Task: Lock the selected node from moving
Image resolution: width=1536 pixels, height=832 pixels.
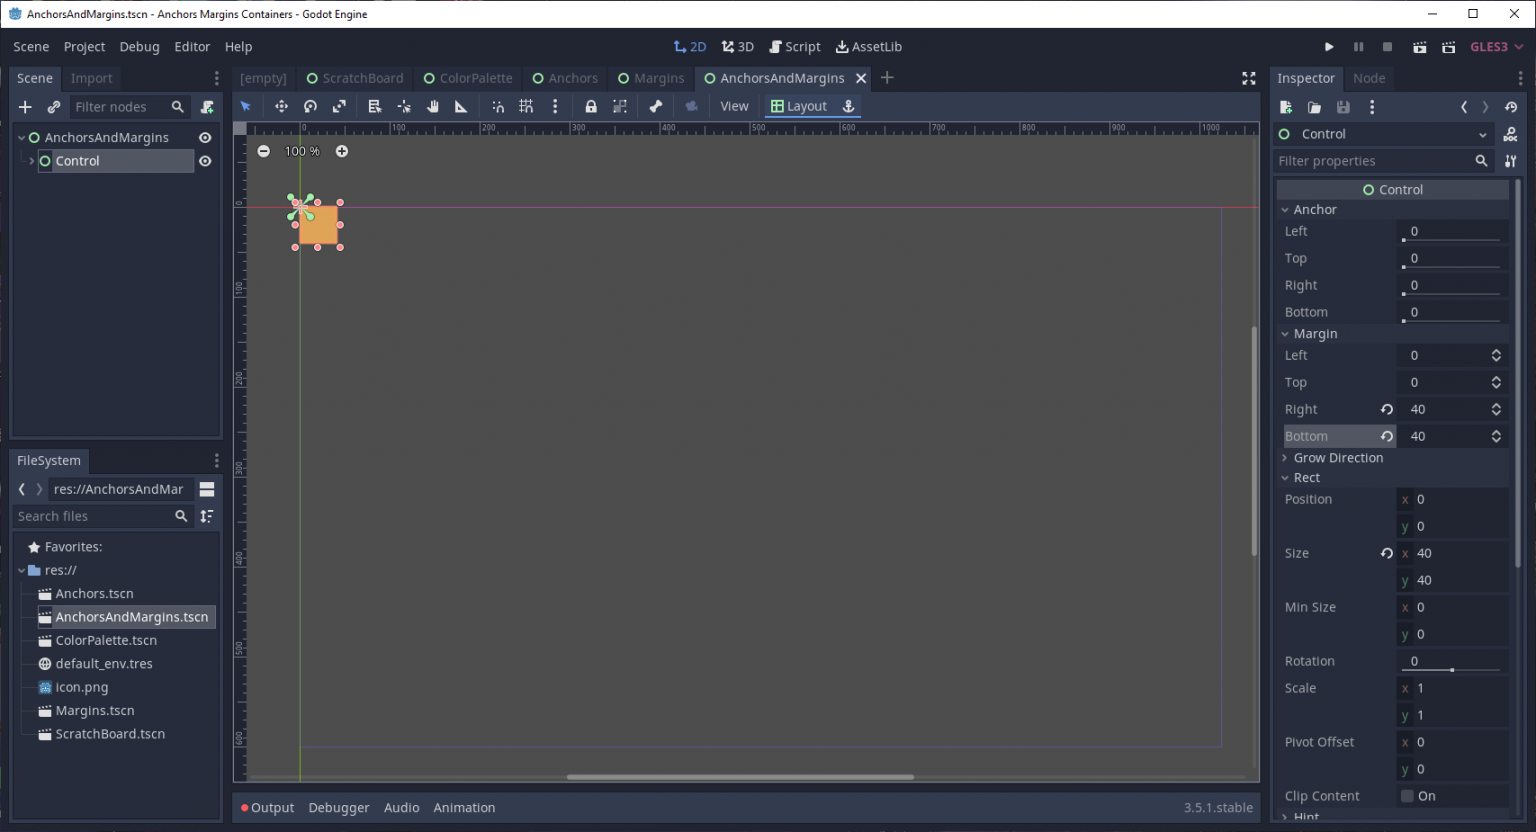Action: 592,106
